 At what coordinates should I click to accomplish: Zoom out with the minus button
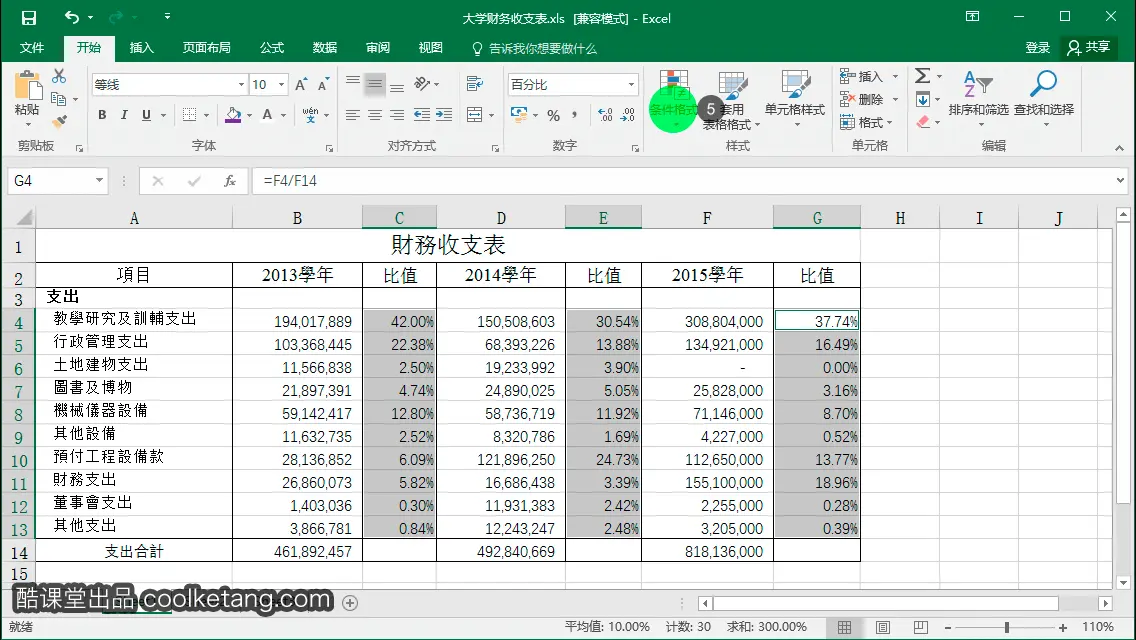tap(948, 628)
